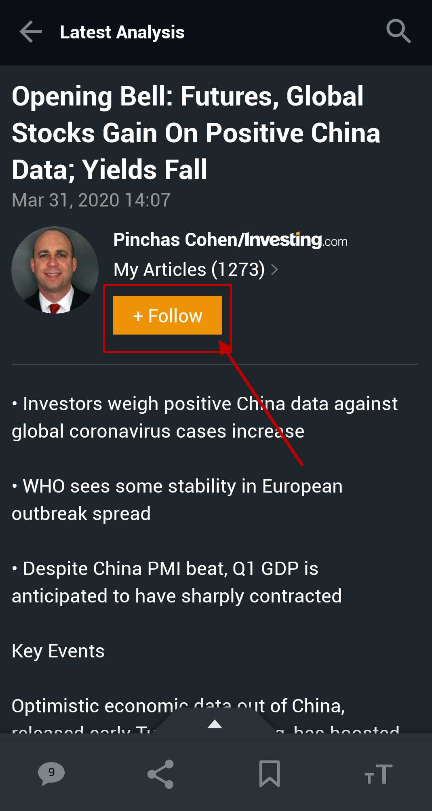
Task: Tap the Key Events heading
Action: (58, 651)
